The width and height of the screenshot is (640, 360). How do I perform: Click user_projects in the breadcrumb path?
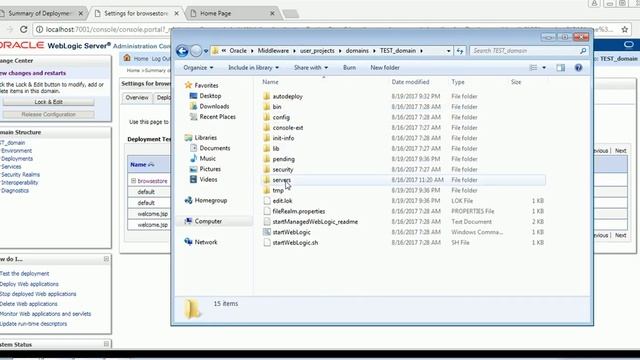(317, 51)
